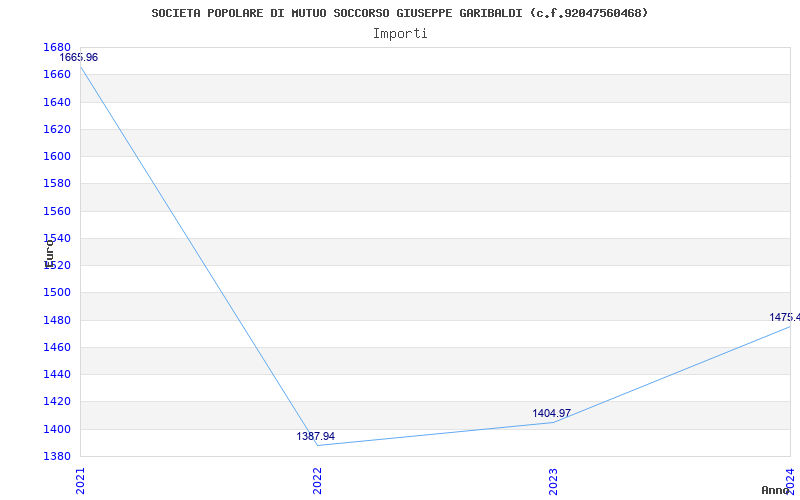This screenshot has width=800, height=500.
Task: Click the data label 1387.94
Action: 315,436
